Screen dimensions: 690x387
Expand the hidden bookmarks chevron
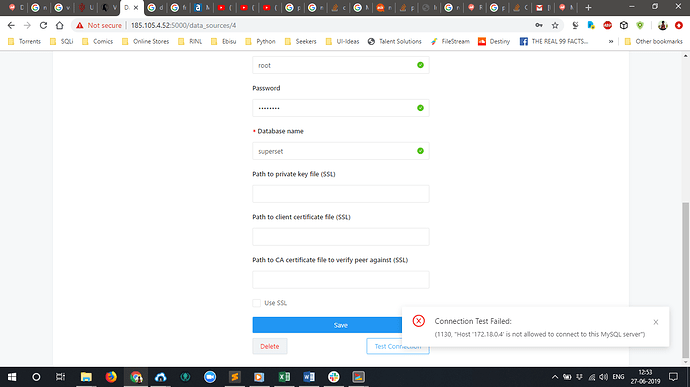(611, 41)
